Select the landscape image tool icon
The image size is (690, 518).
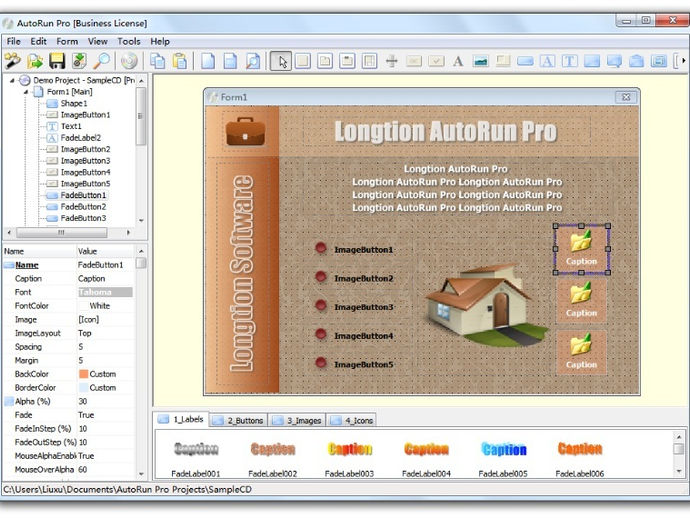click(481, 61)
